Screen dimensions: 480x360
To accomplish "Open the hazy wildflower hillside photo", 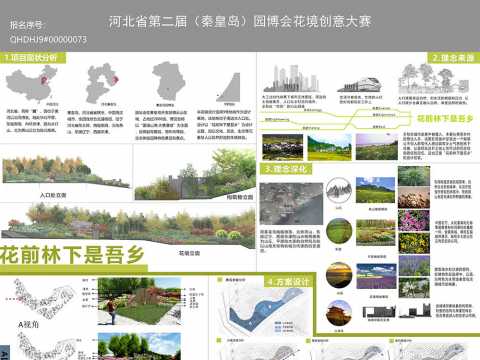I will (377, 147).
